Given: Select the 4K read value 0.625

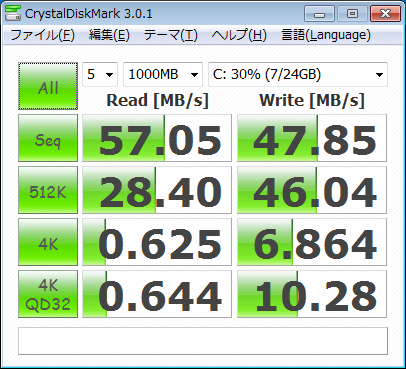Looking at the screenshot, I should 157,242.
